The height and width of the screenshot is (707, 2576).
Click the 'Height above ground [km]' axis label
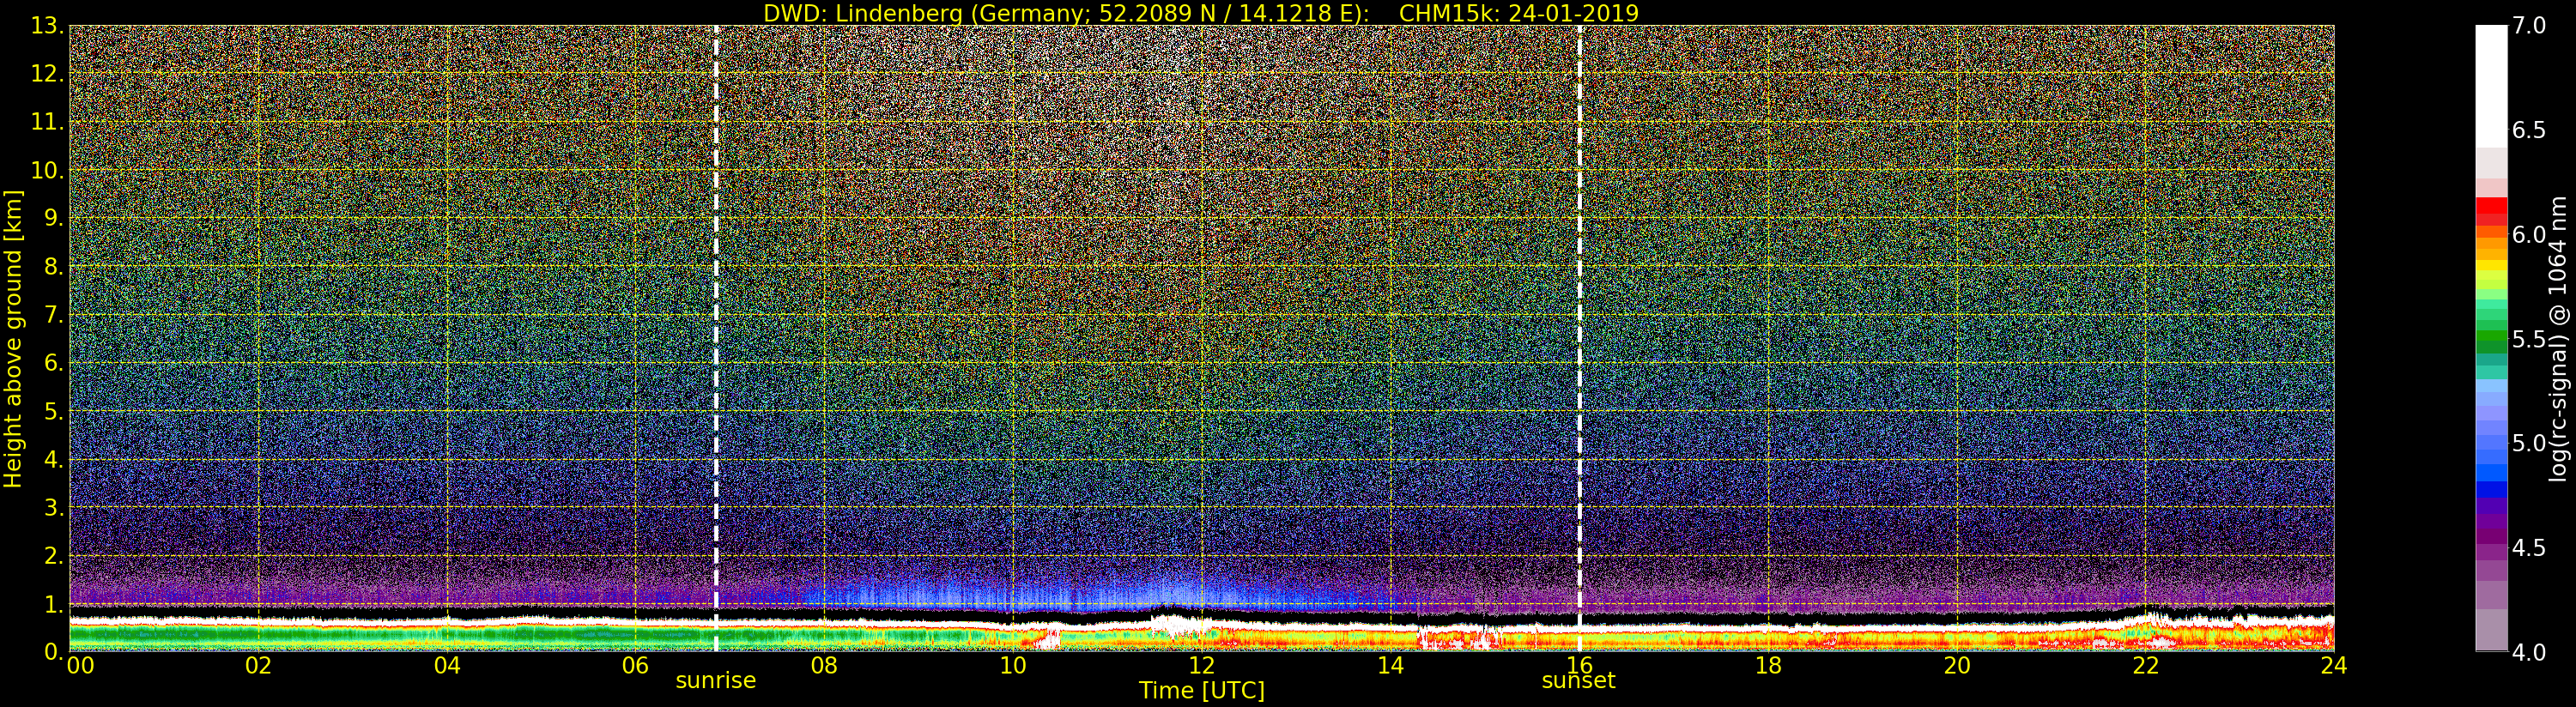[x=13, y=339]
